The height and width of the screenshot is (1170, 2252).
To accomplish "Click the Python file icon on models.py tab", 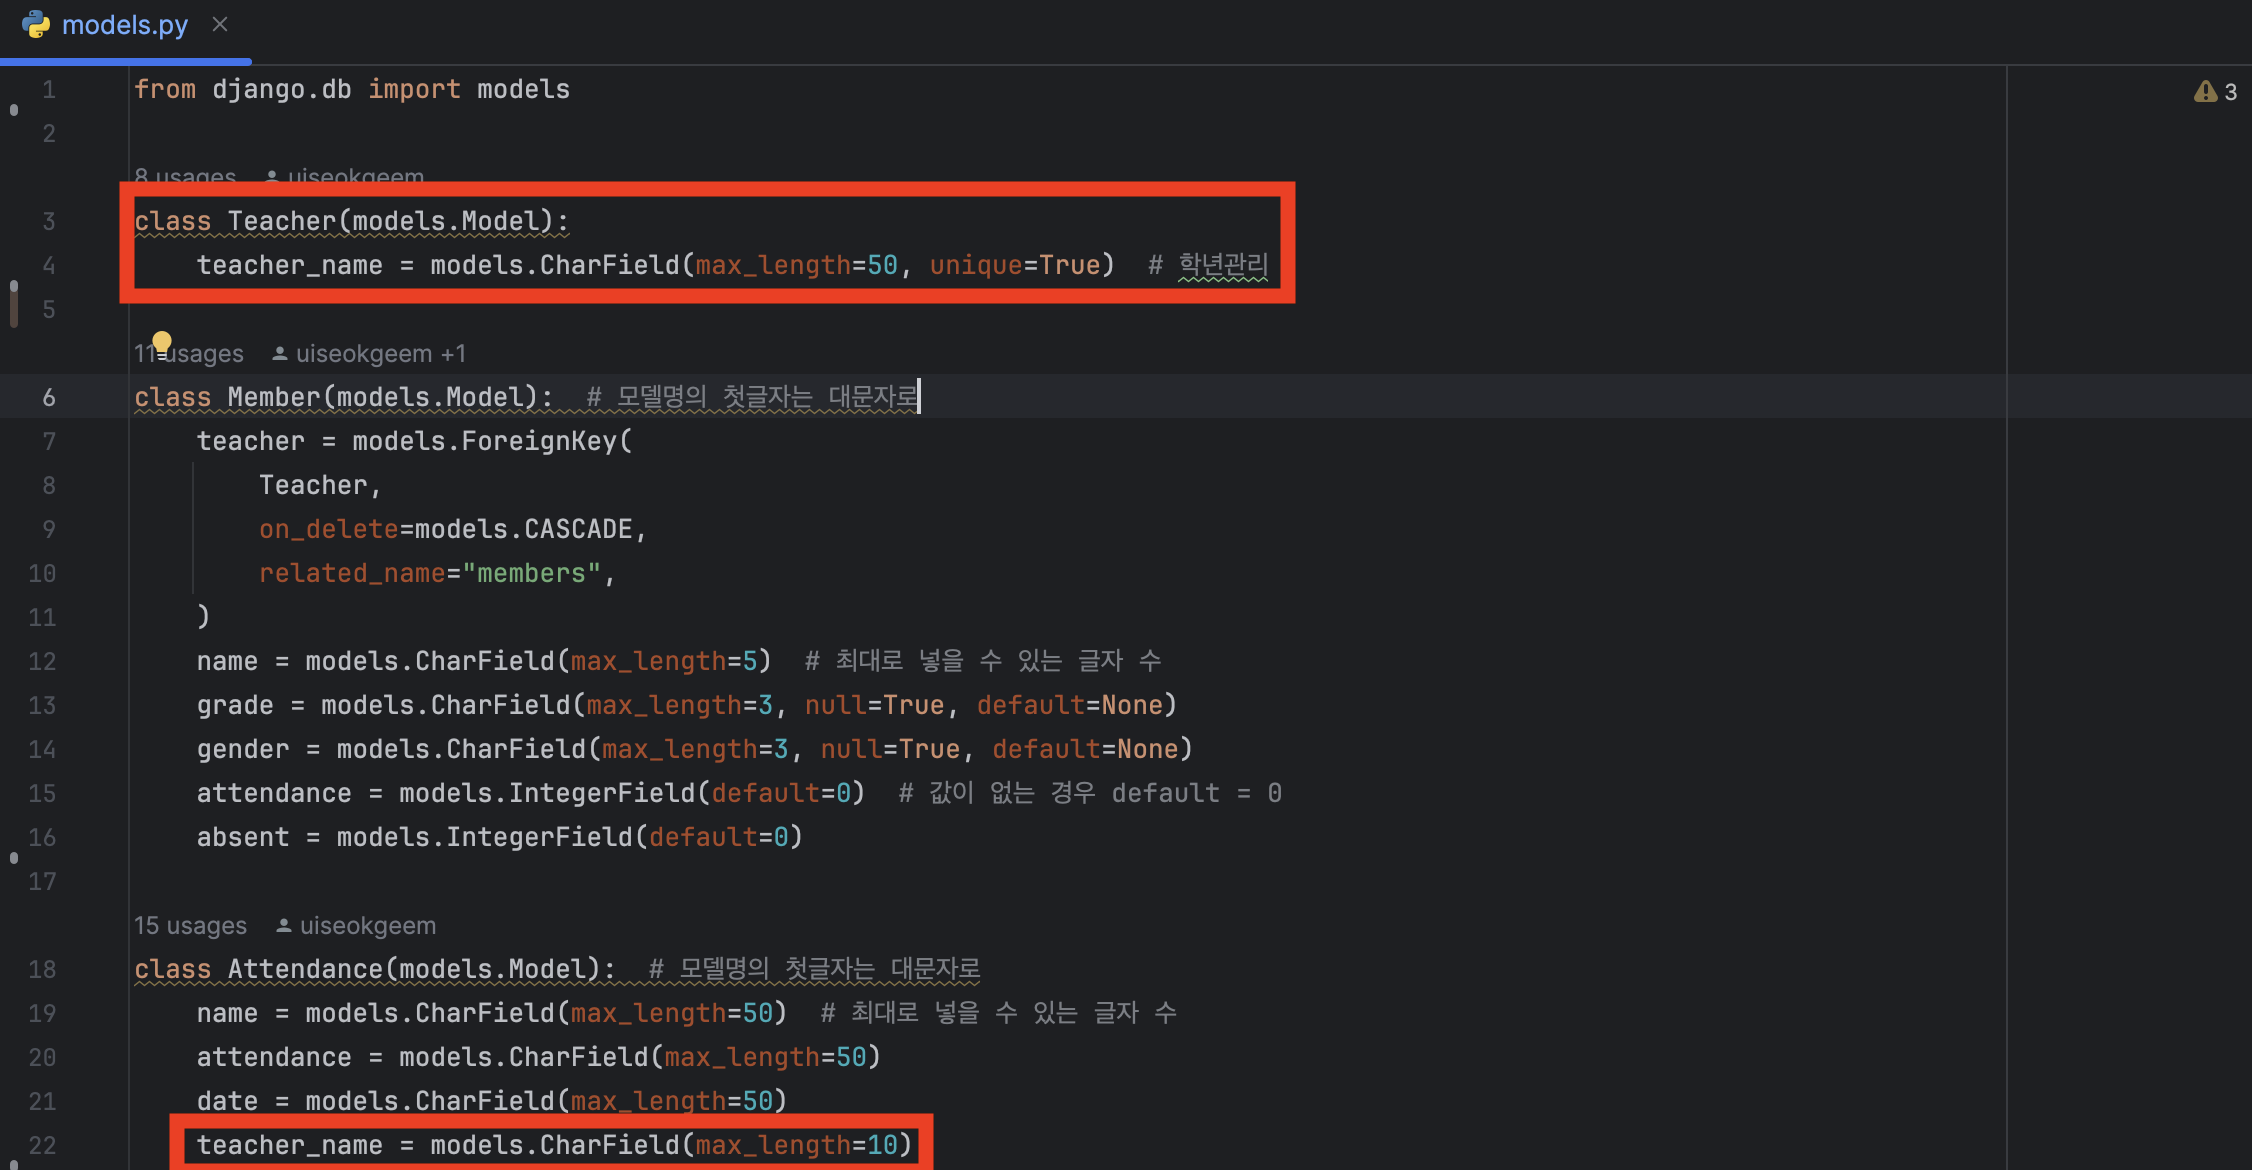I will point(36,25).
